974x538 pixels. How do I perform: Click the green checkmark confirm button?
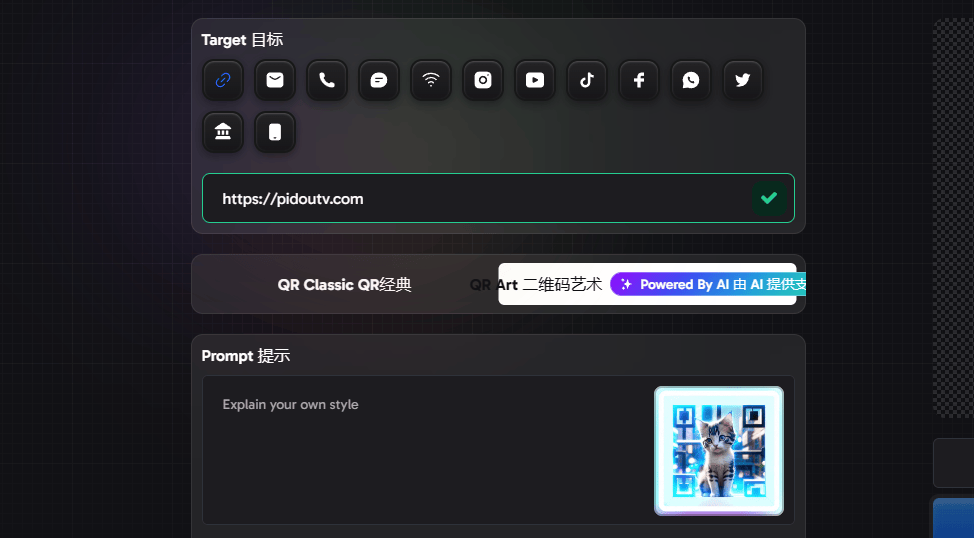coord(769,198)
